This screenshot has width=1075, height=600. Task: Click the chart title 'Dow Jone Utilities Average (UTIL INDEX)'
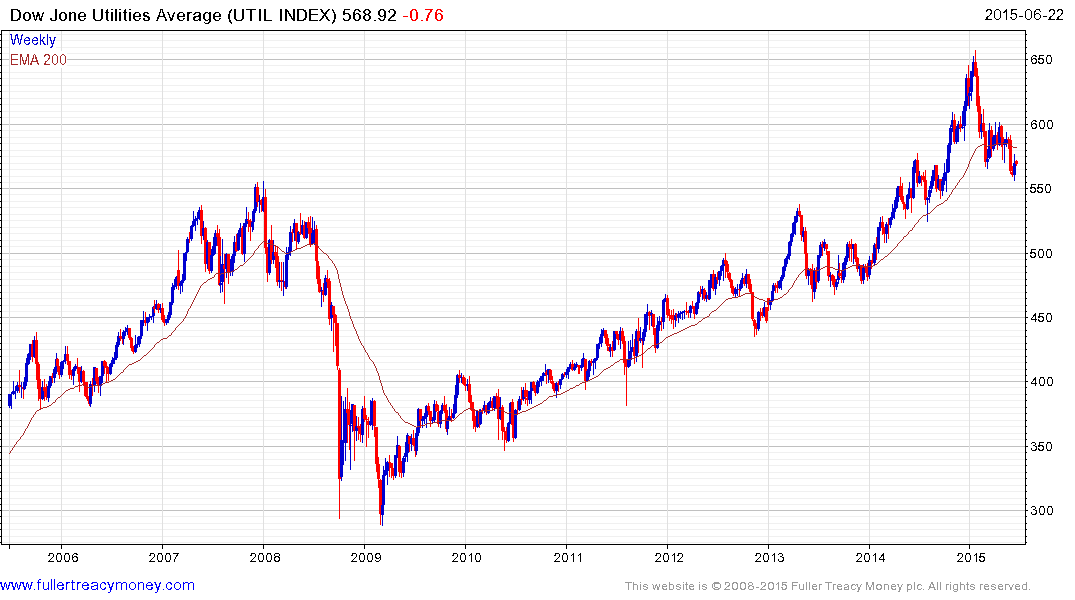point(173,15)
